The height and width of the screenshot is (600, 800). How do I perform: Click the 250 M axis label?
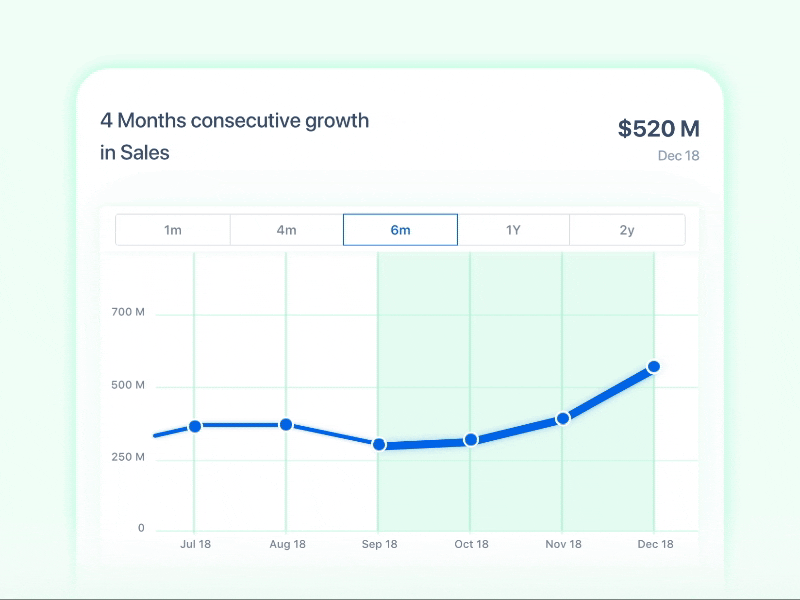(x=128, y=459)
